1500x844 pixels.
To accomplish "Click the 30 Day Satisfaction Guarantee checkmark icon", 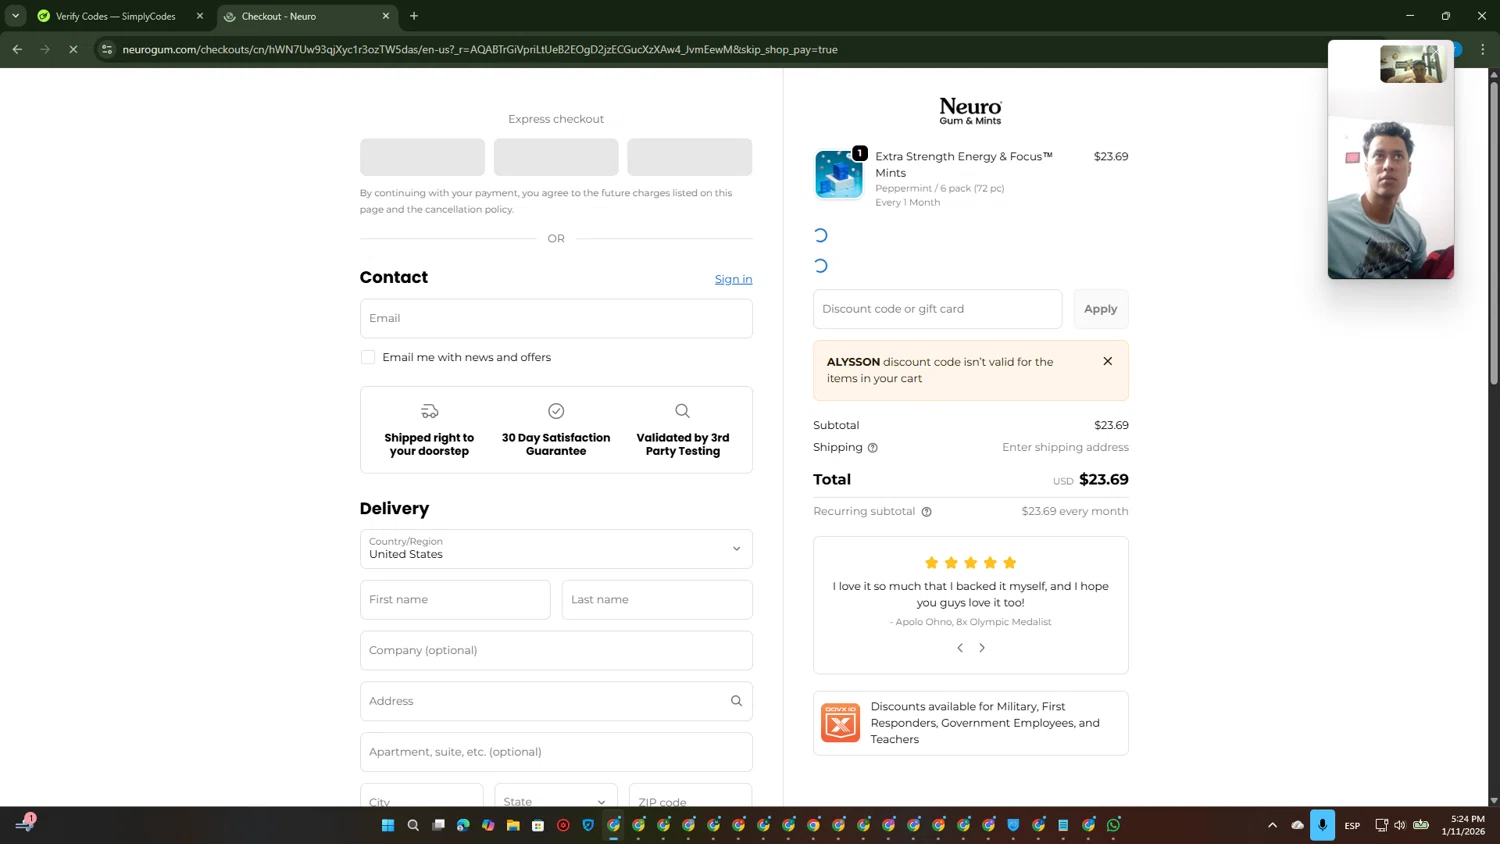I will pos(556,411).
